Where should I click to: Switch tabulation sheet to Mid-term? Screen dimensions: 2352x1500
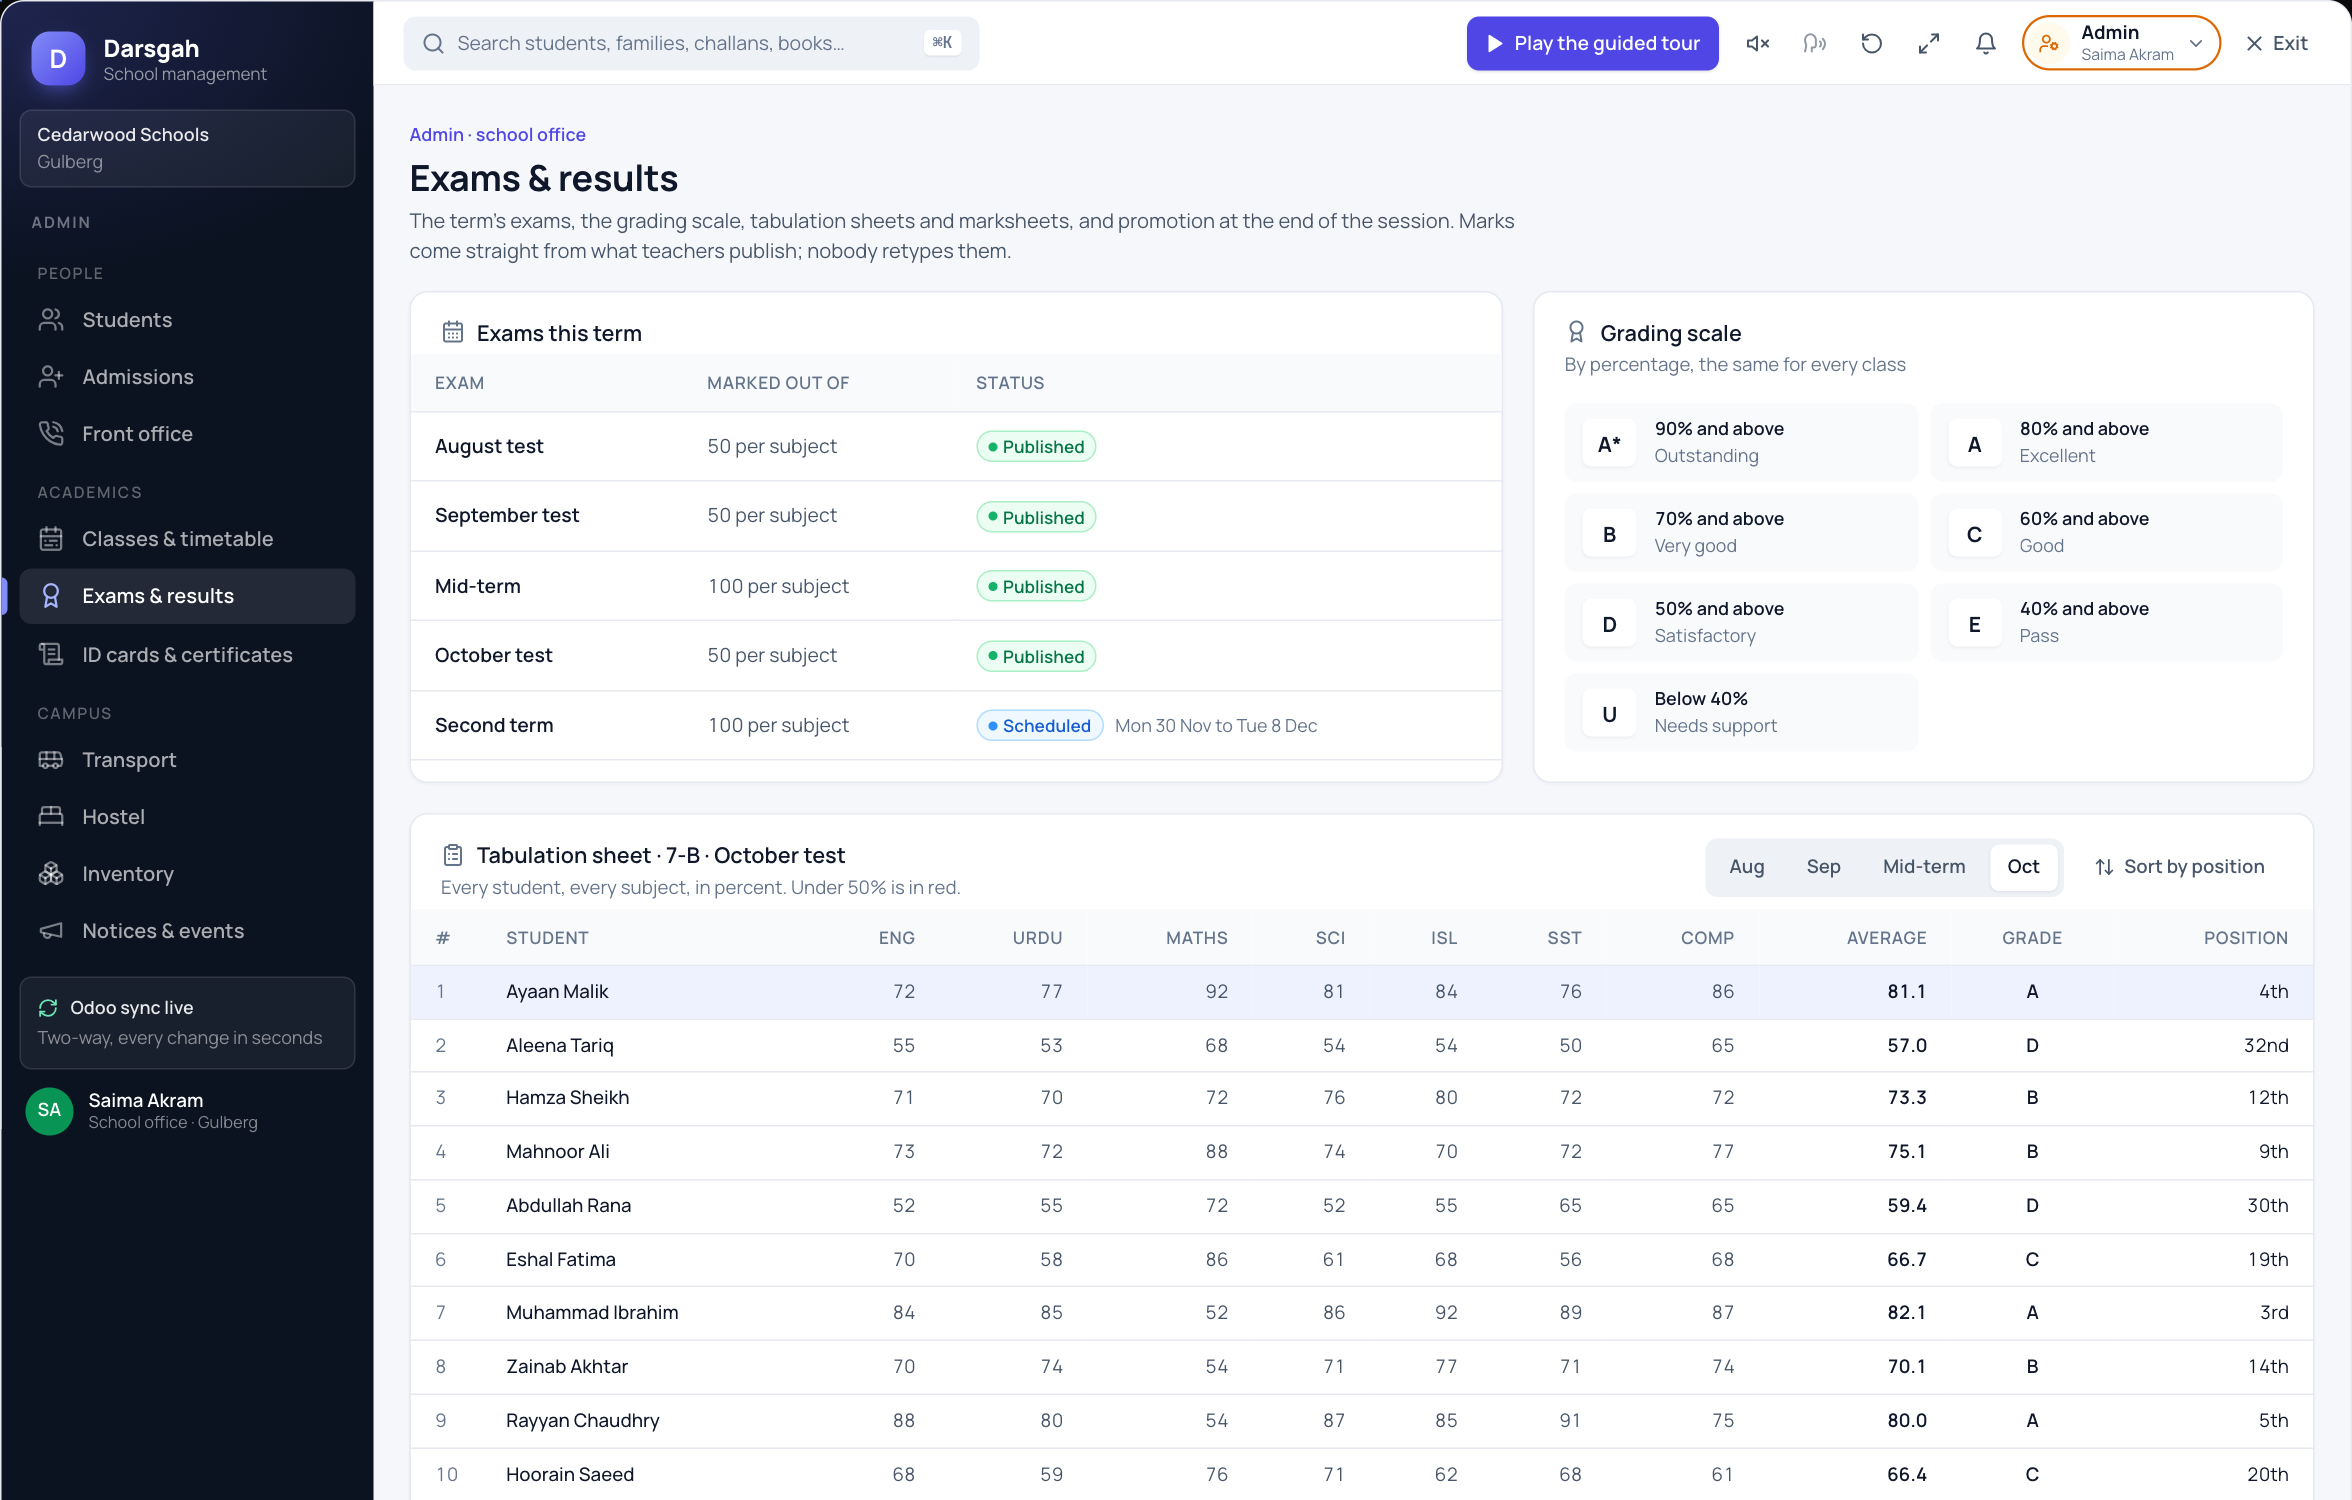click(x=1923, y=867)
